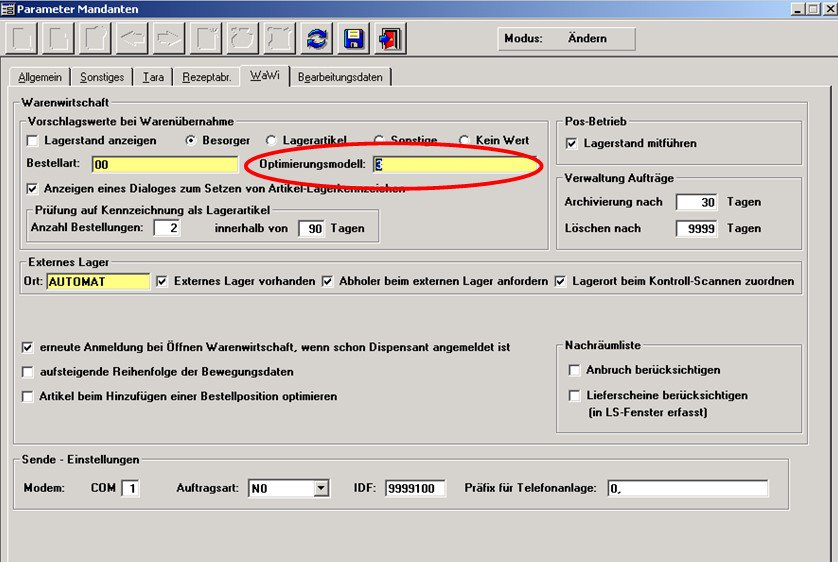Save settings with the floppy disk icon
Viewport: 838px width, 562px height.
[x=353, y=39]
